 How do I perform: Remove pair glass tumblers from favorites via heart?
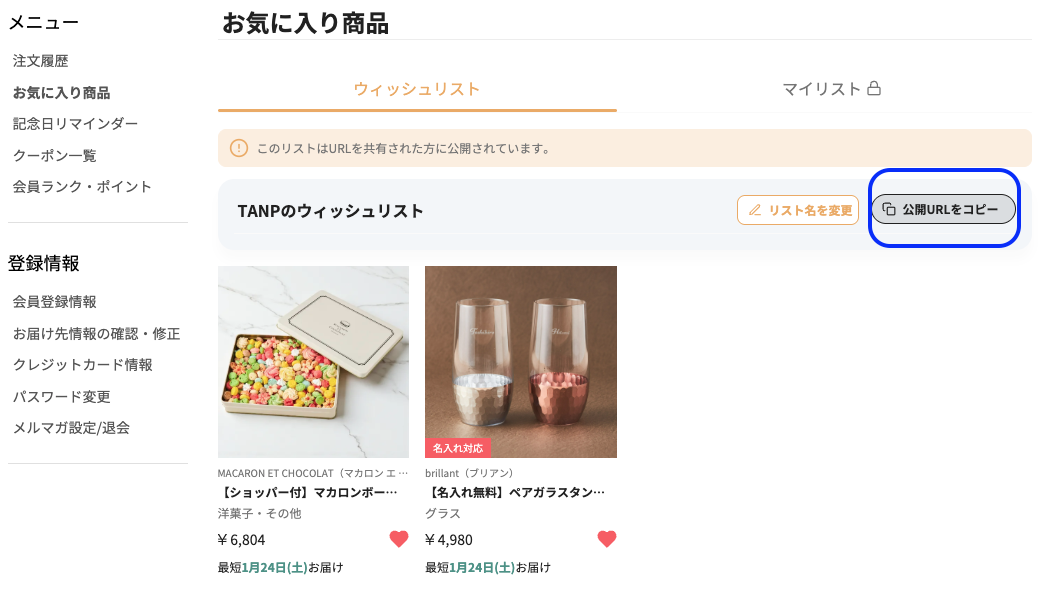[x=607, y=539]
